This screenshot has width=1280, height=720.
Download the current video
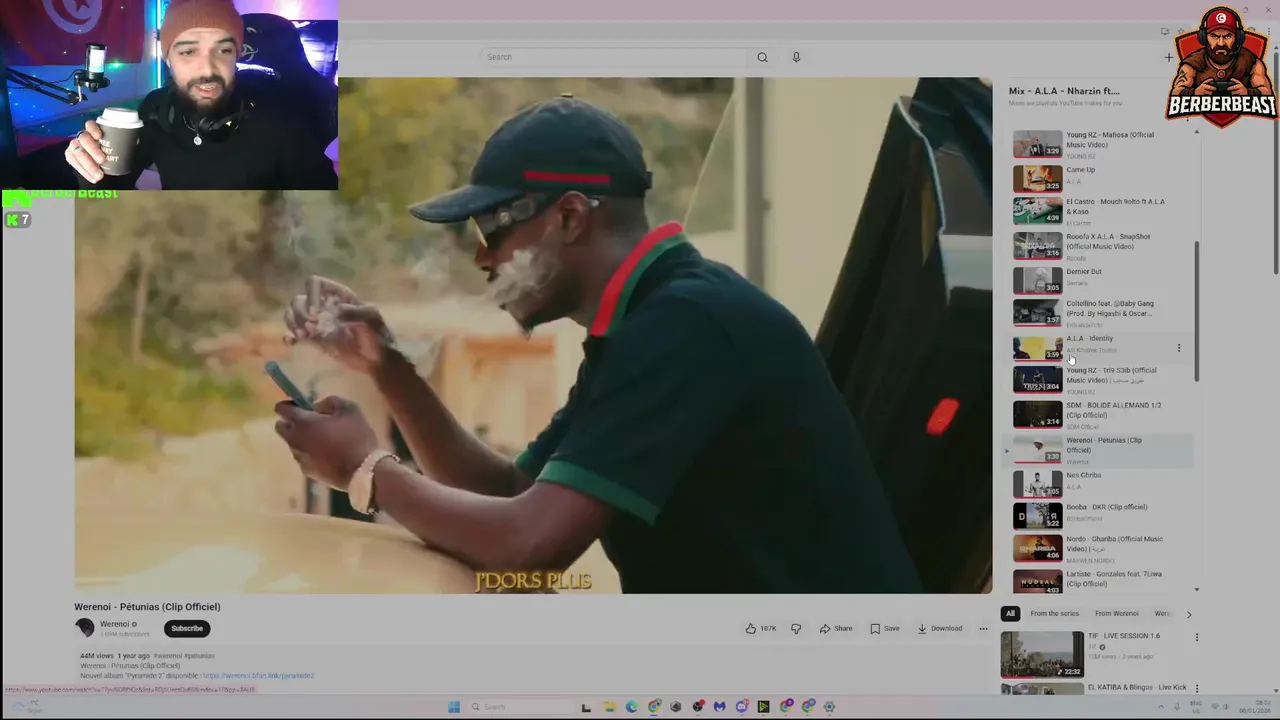[940, 628]
